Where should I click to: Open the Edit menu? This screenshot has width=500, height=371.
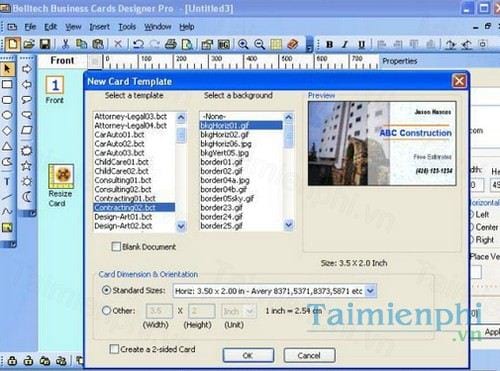tap(51, 27)
